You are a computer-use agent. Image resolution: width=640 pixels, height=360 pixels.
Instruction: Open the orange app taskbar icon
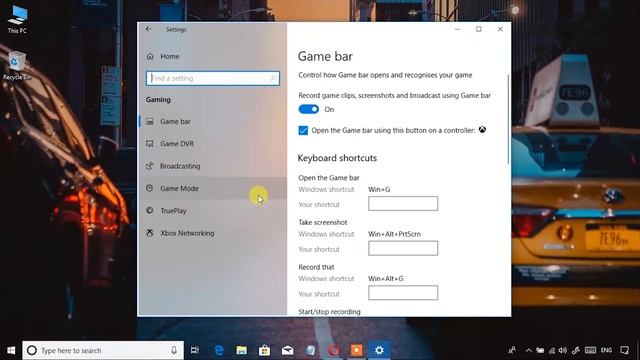[x=356, y=350]
